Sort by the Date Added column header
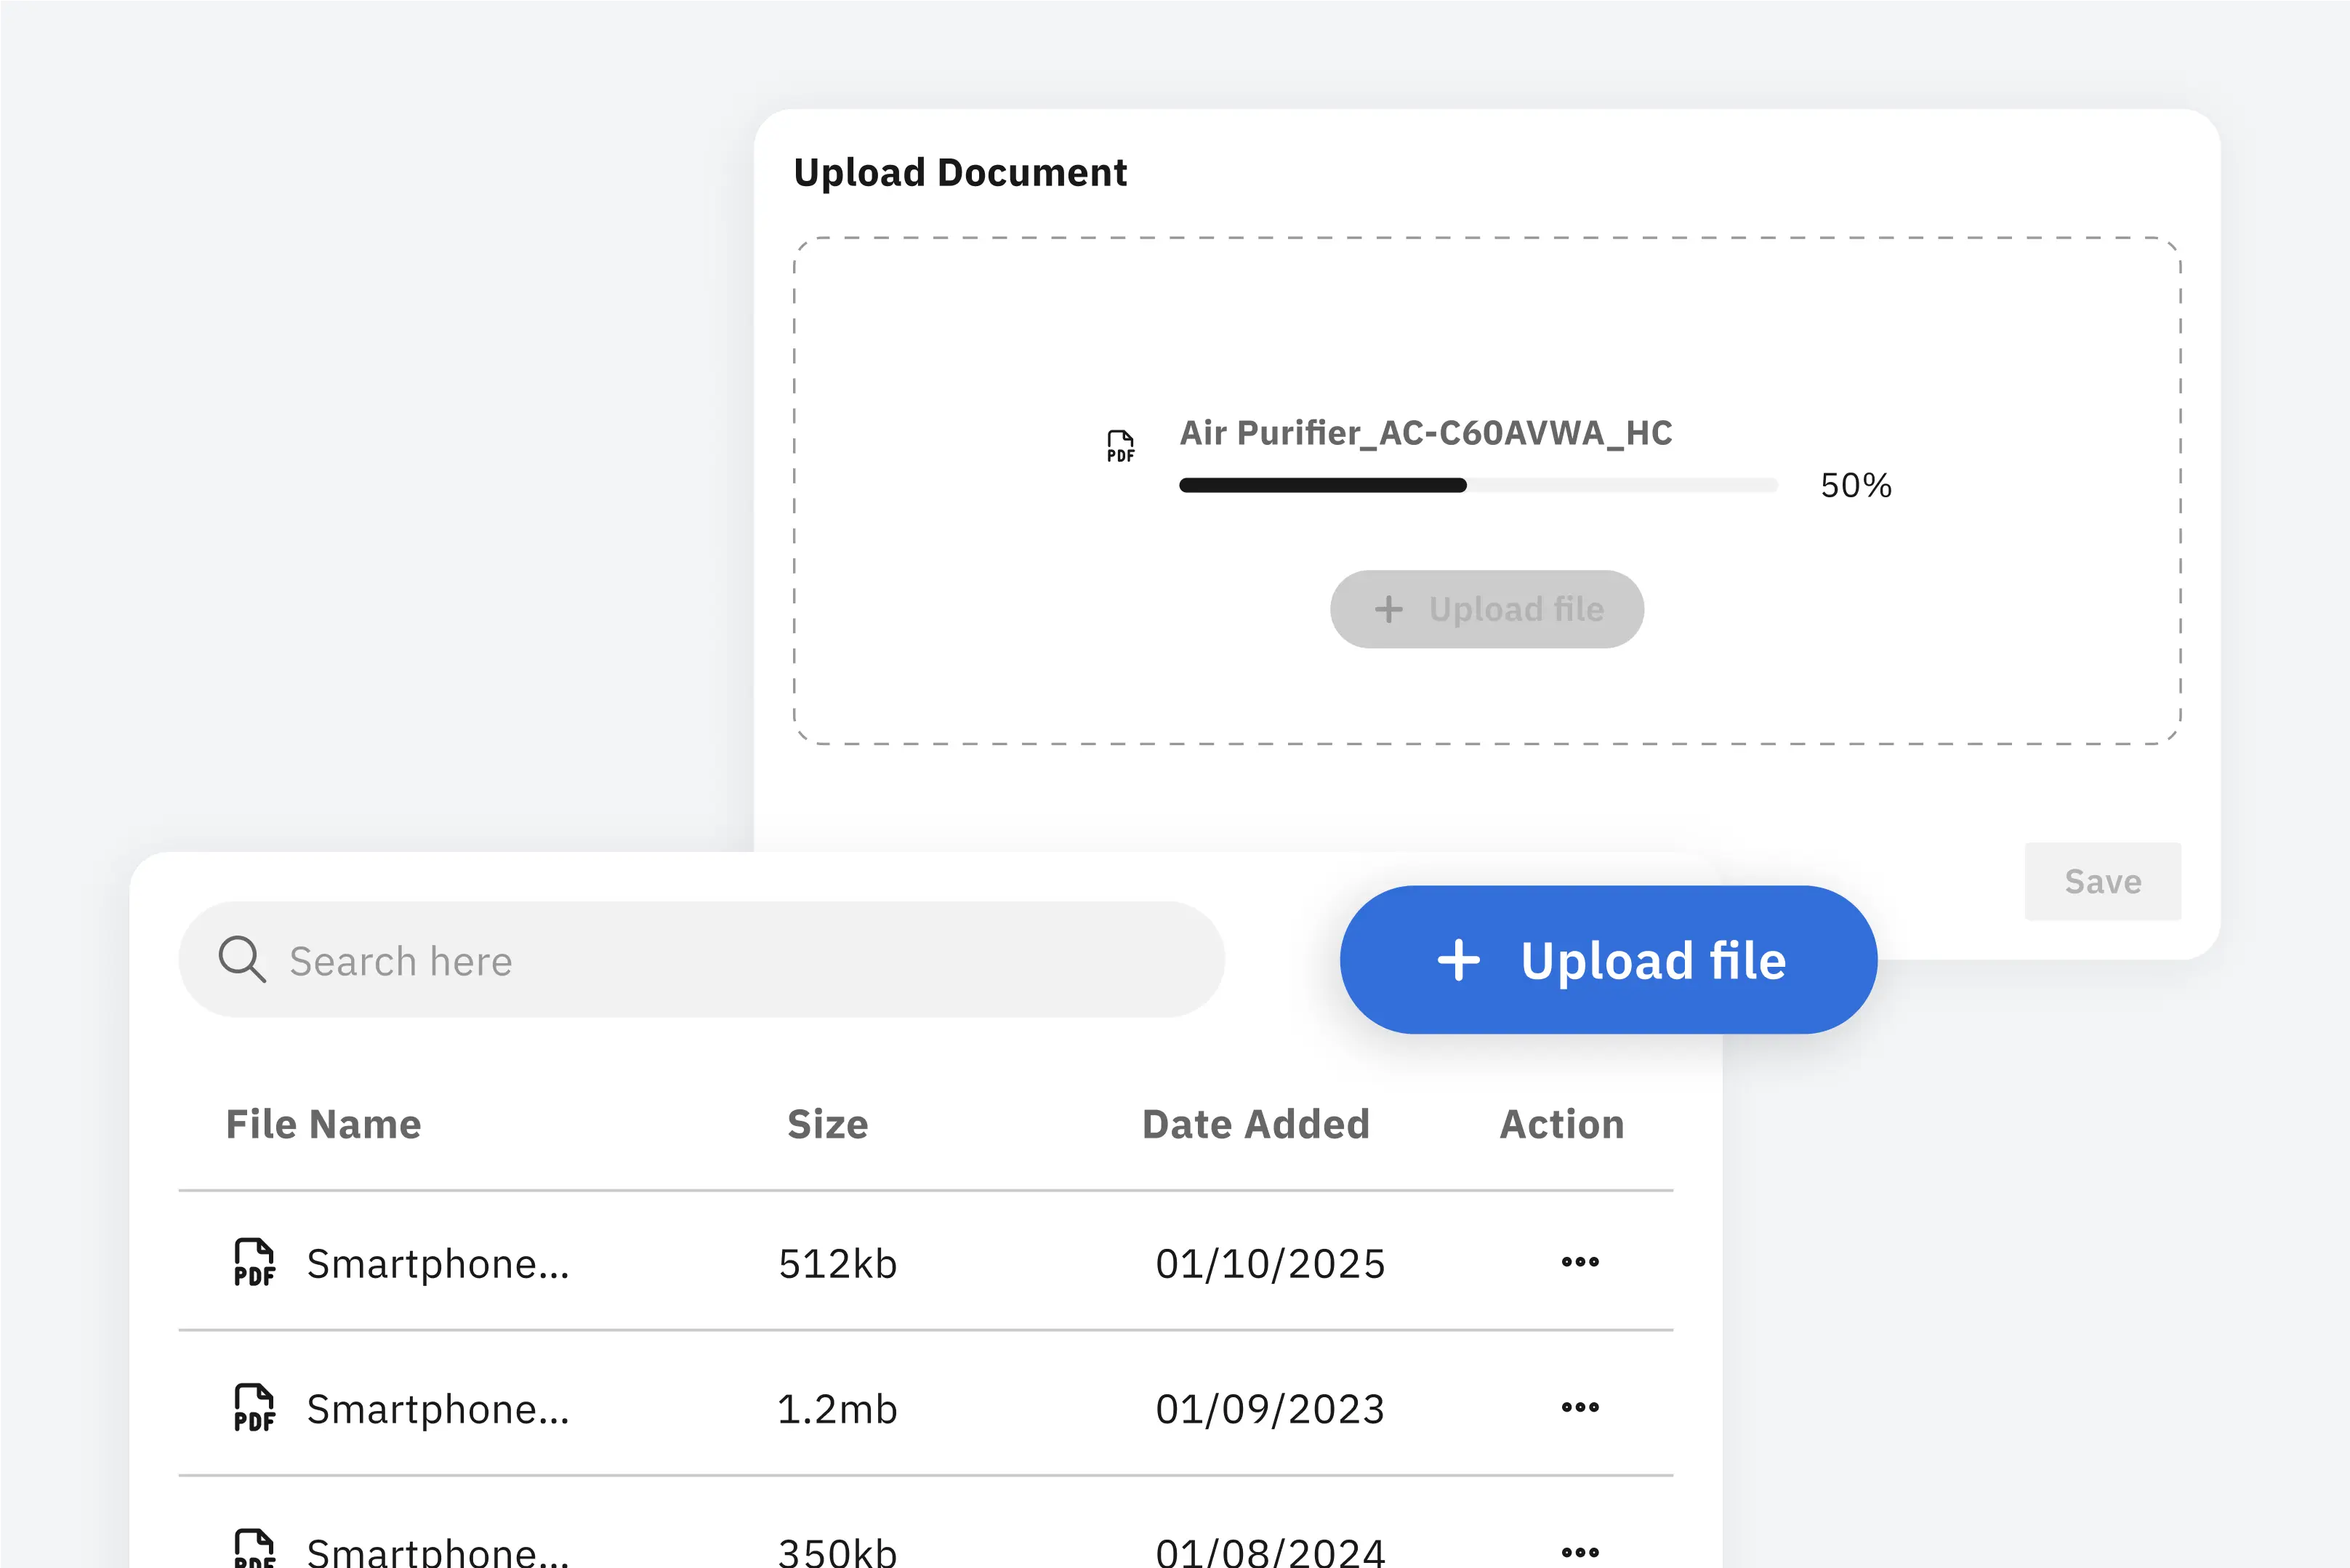 pyautogui.click(x=1255, y=1124)
